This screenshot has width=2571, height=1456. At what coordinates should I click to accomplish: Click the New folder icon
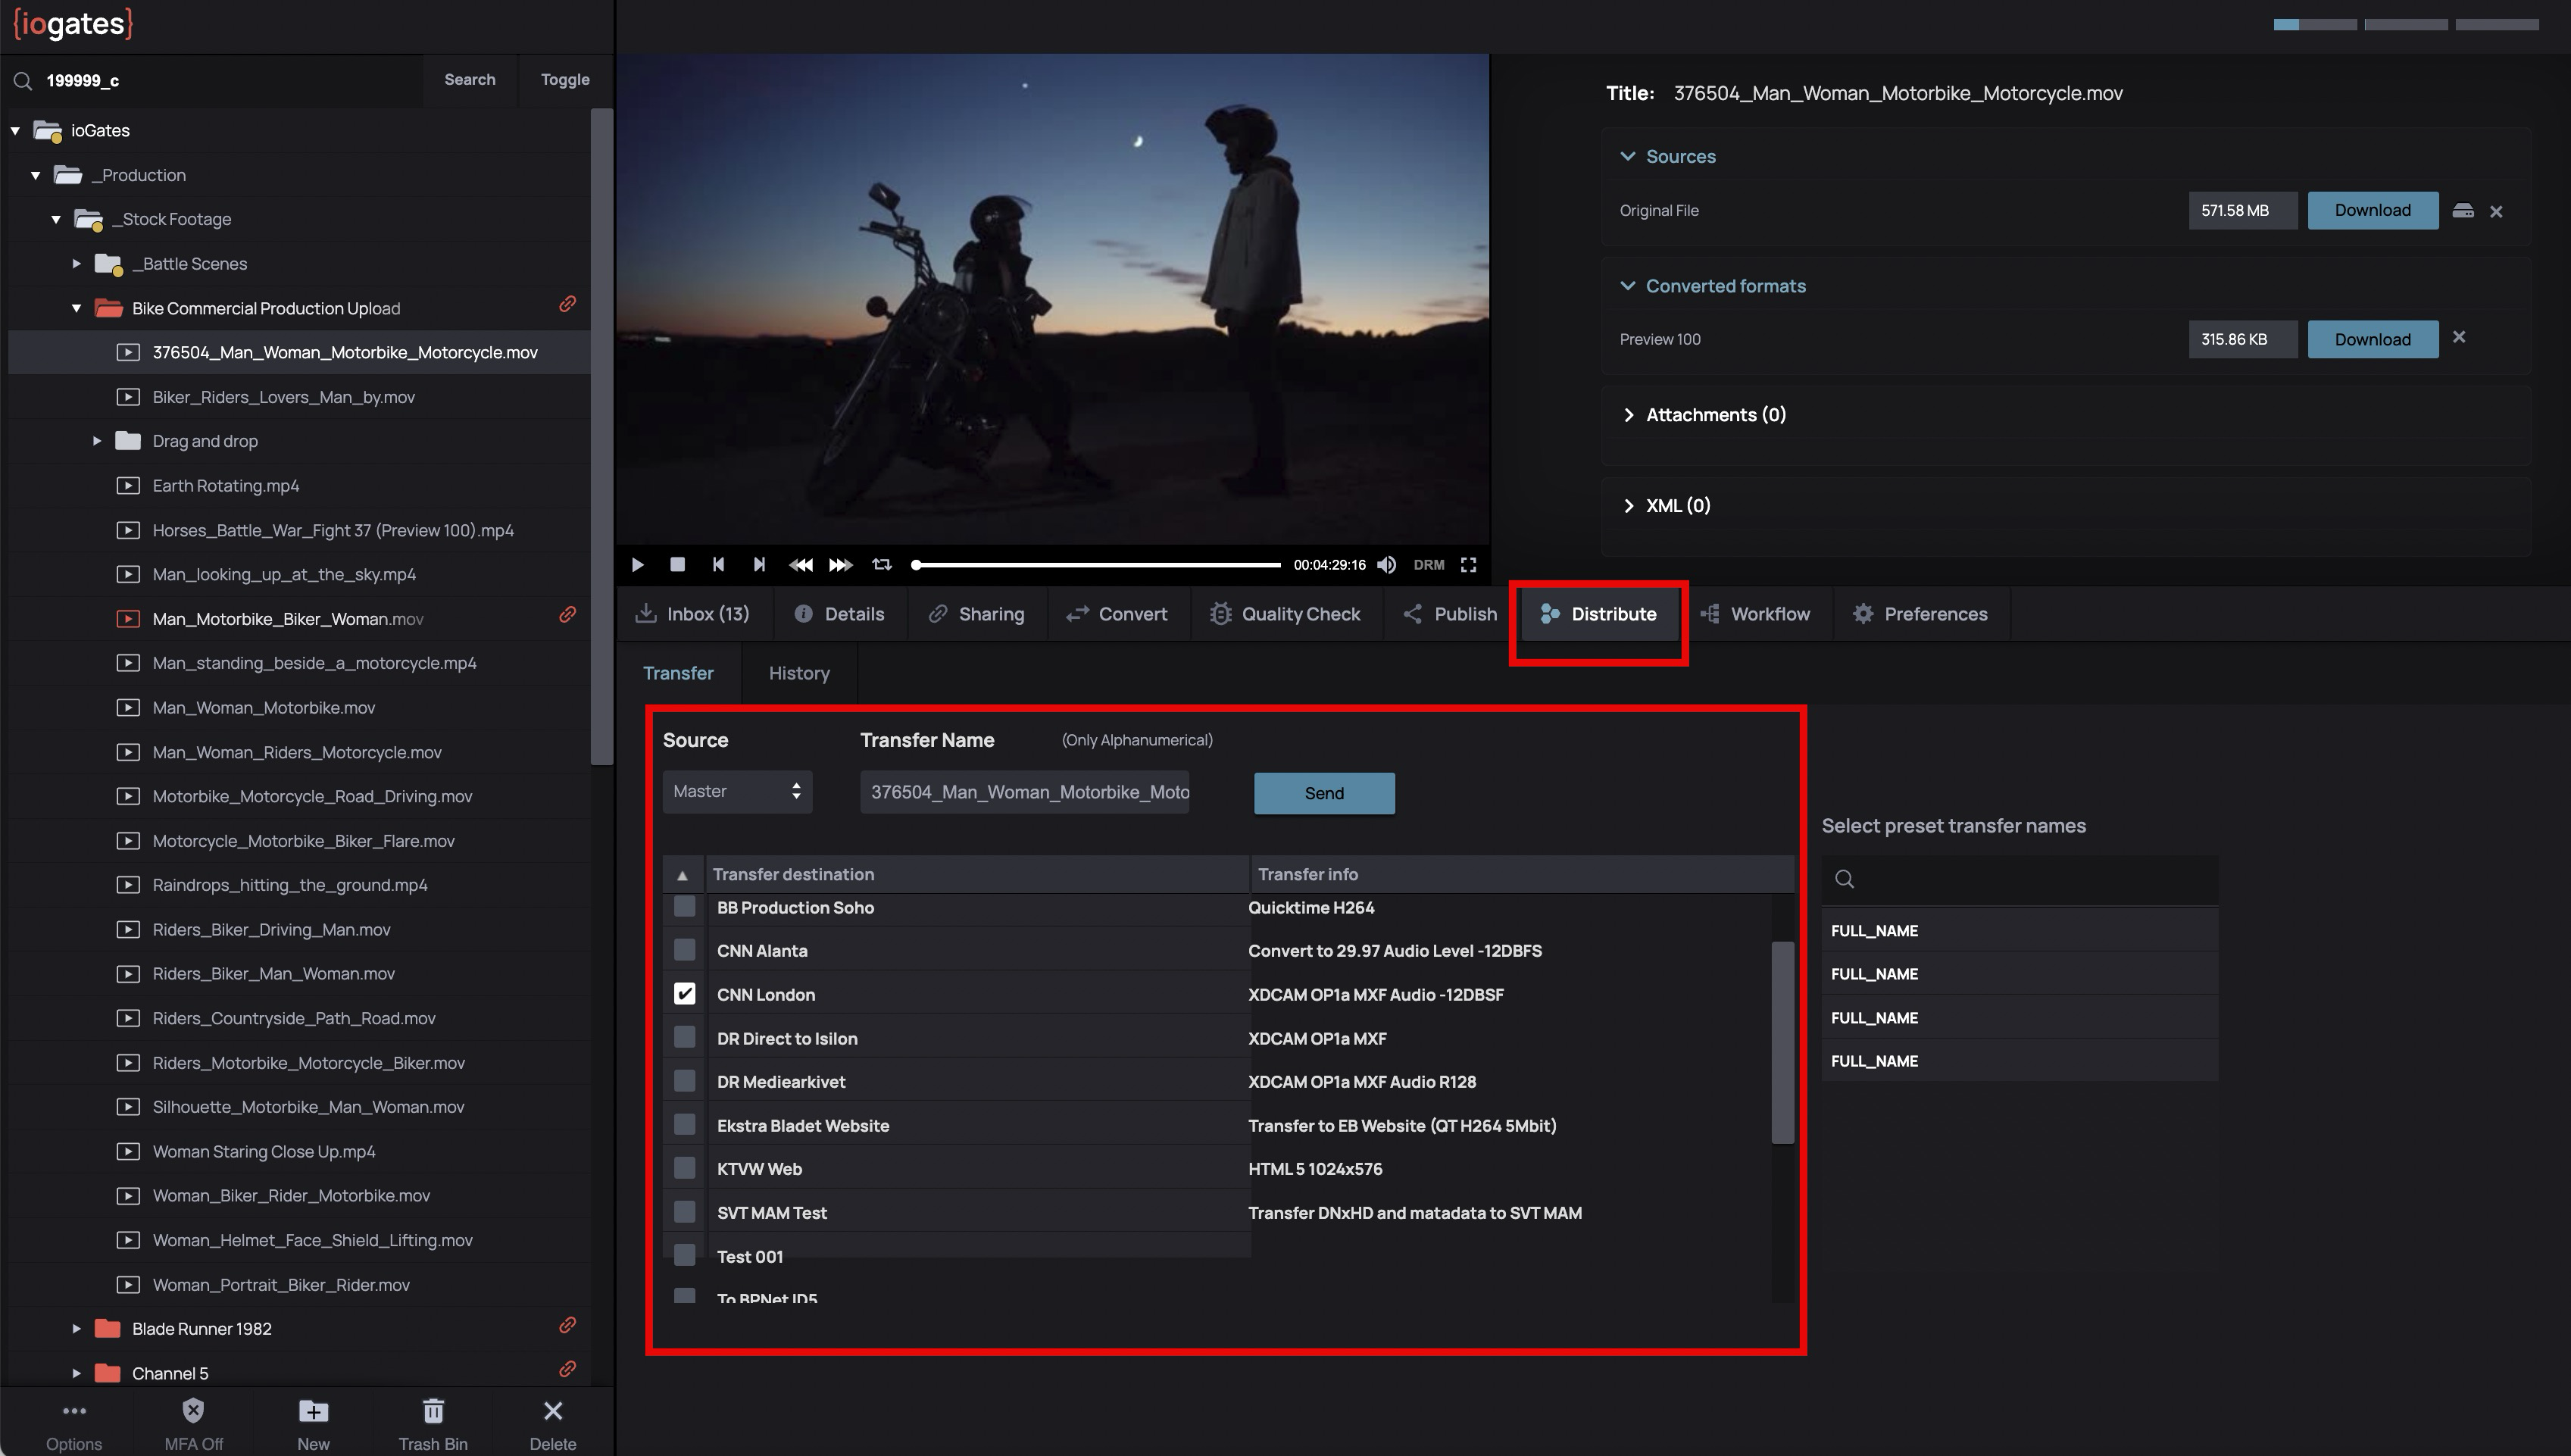[x=313, y=1412]
